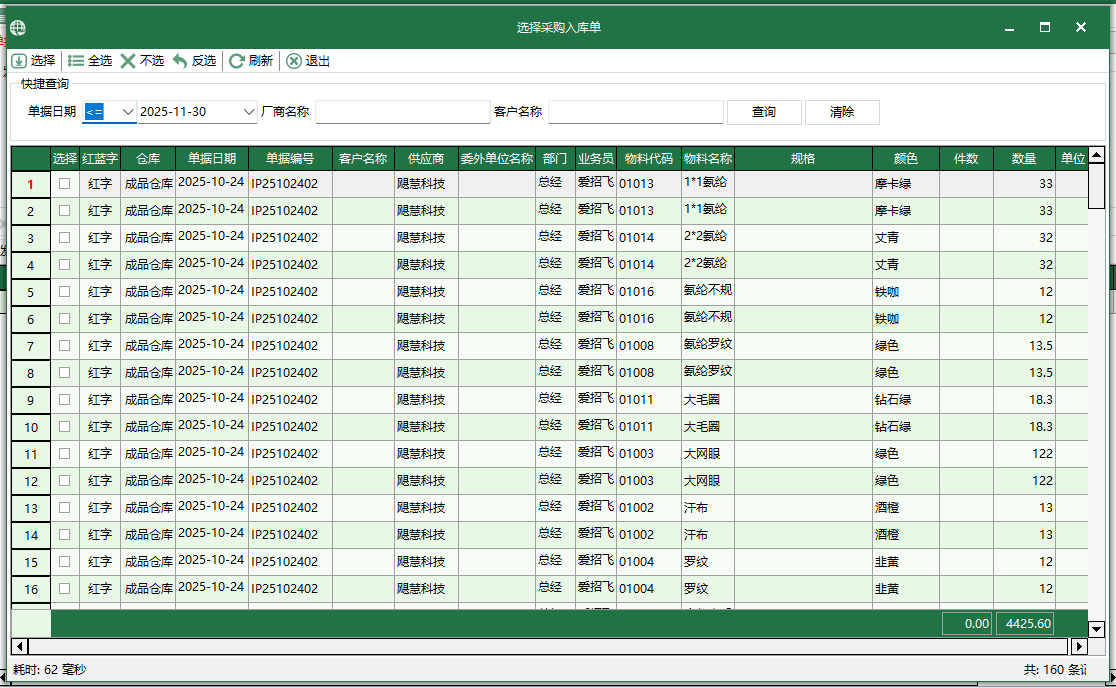The height and width of the screenshot is (688, 1116).
Task: Open the date comparison operator dropdown
Action: (127, 112)
